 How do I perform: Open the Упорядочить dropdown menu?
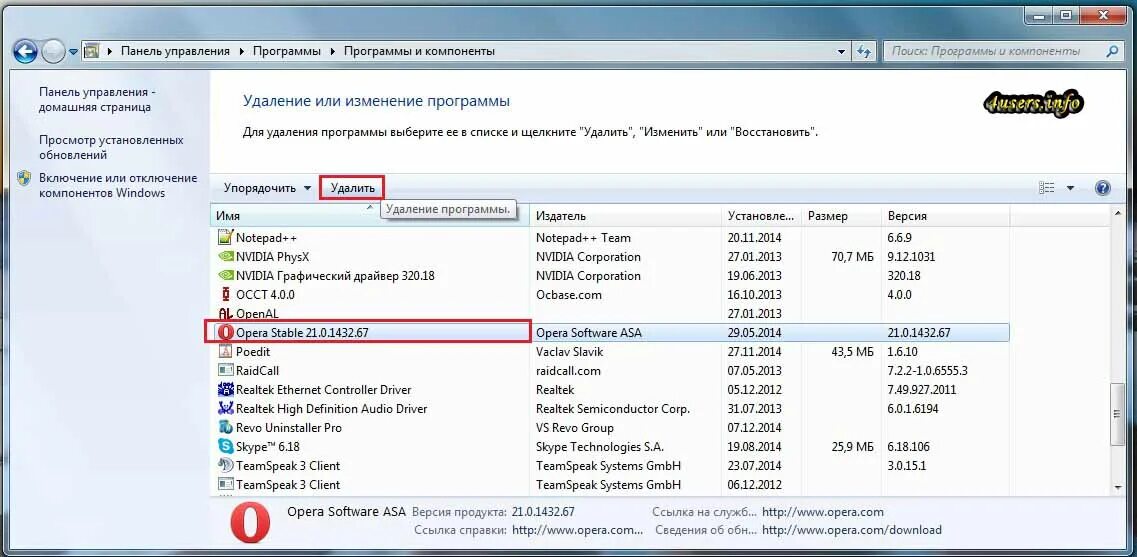tap(268, 188)
